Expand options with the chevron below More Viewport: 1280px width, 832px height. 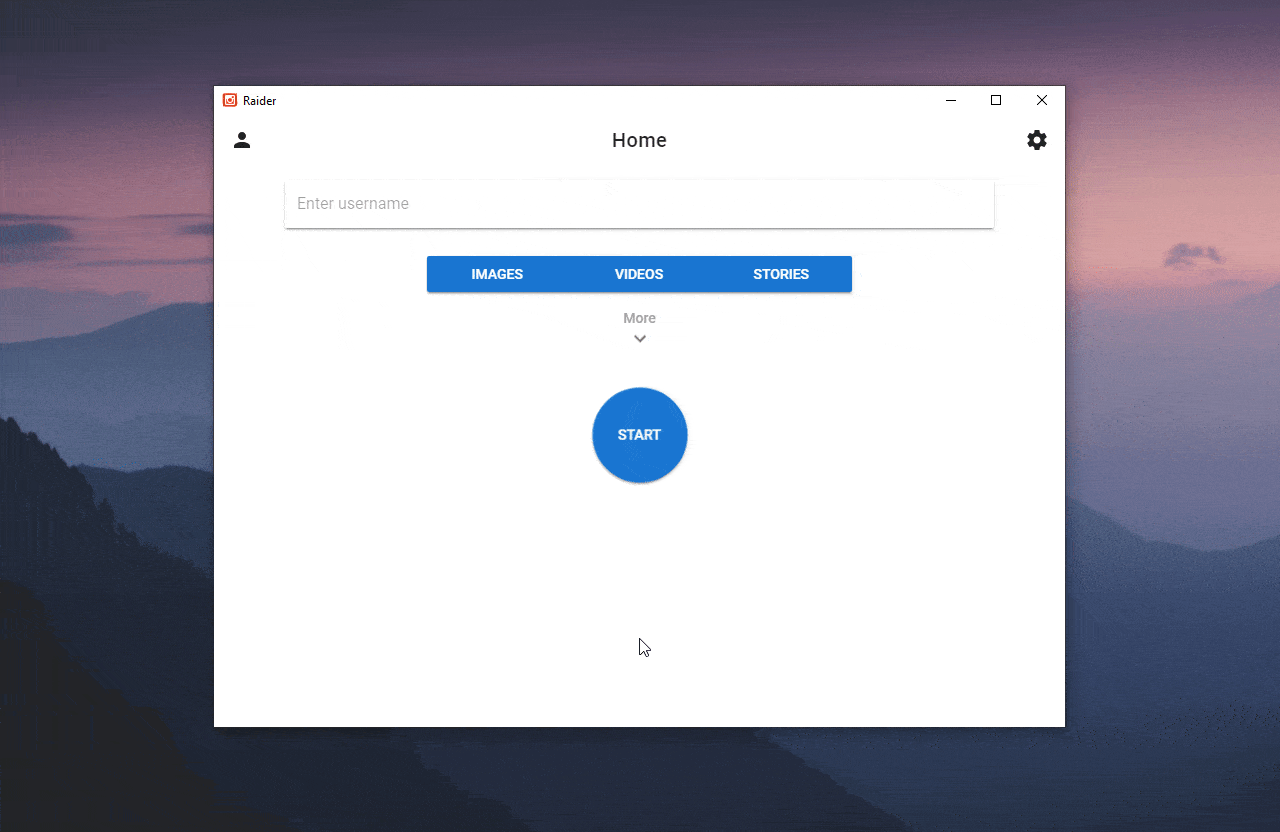point(640,339)
